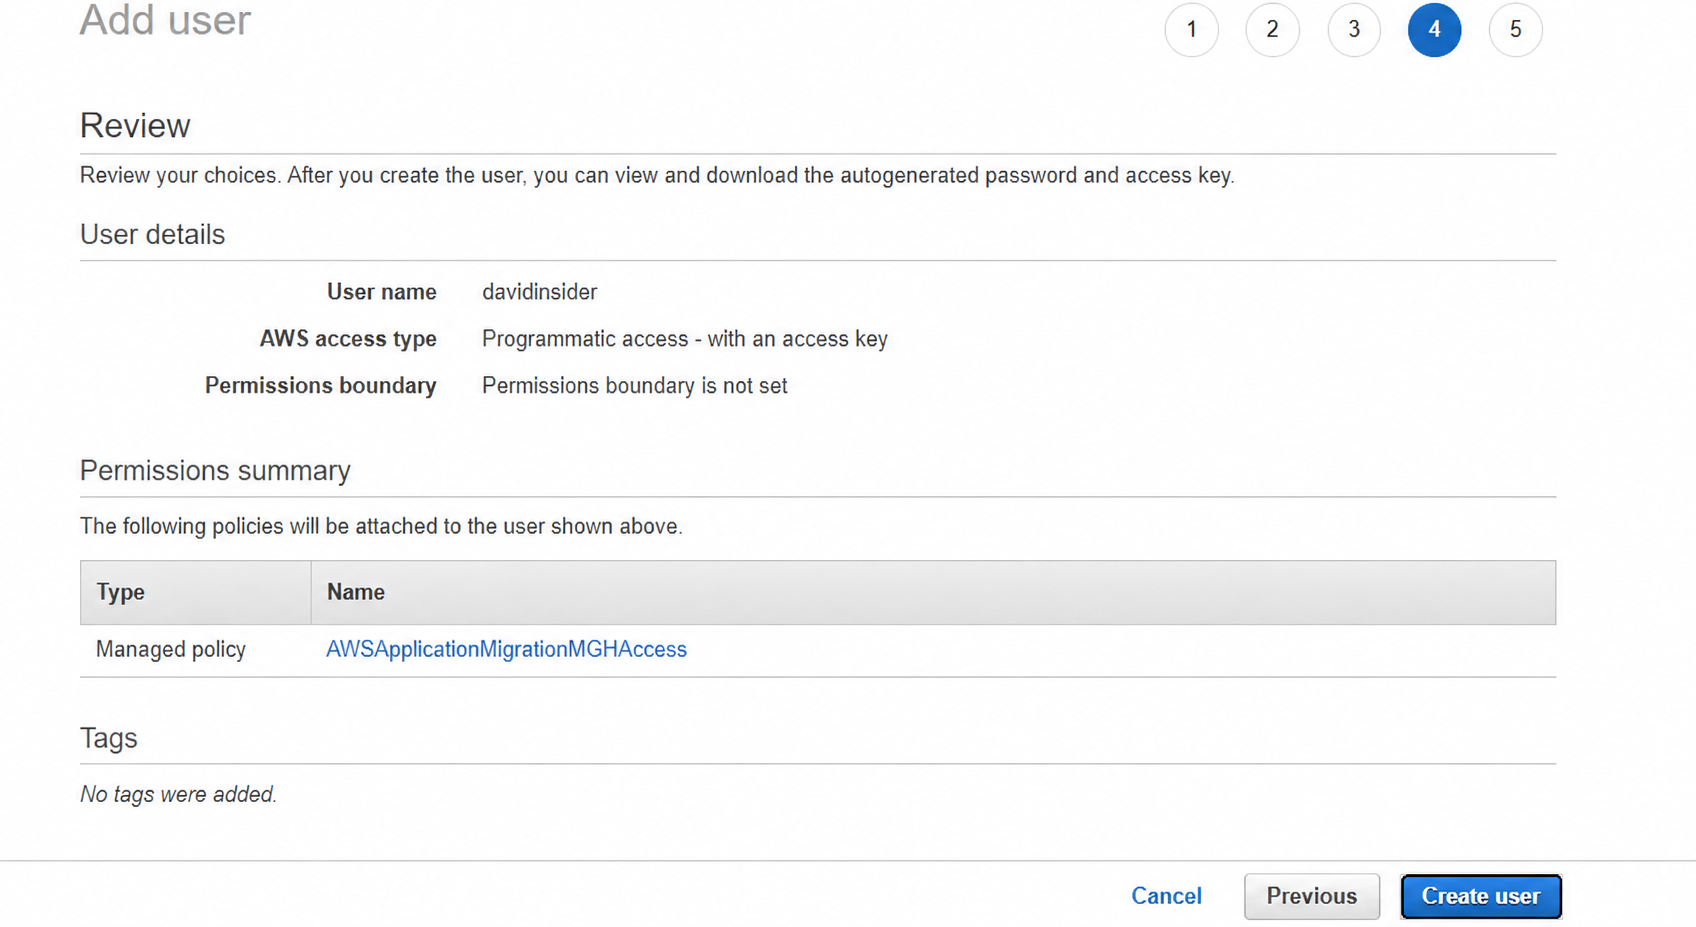Image resolution: width=1696 pixels, height=927 pixels.
Task: Click the Cancel link
Action: [1166, 896]
